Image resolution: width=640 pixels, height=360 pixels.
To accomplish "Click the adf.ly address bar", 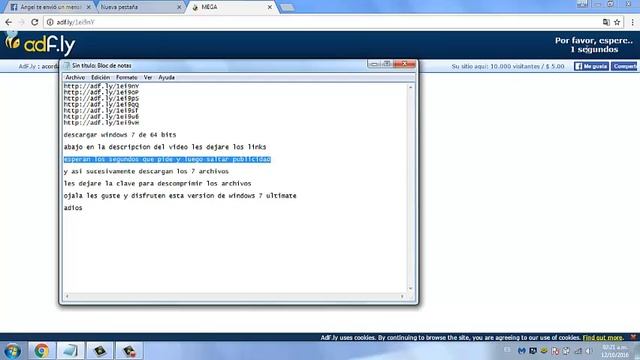I will 327,22.
